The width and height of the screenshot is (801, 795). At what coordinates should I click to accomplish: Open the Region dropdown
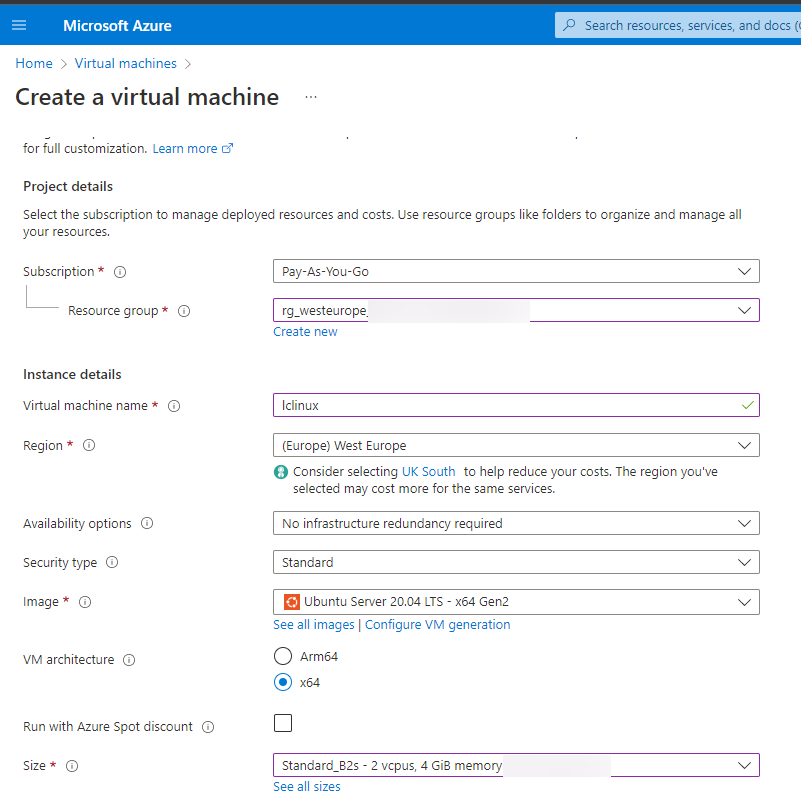(516, 445)
